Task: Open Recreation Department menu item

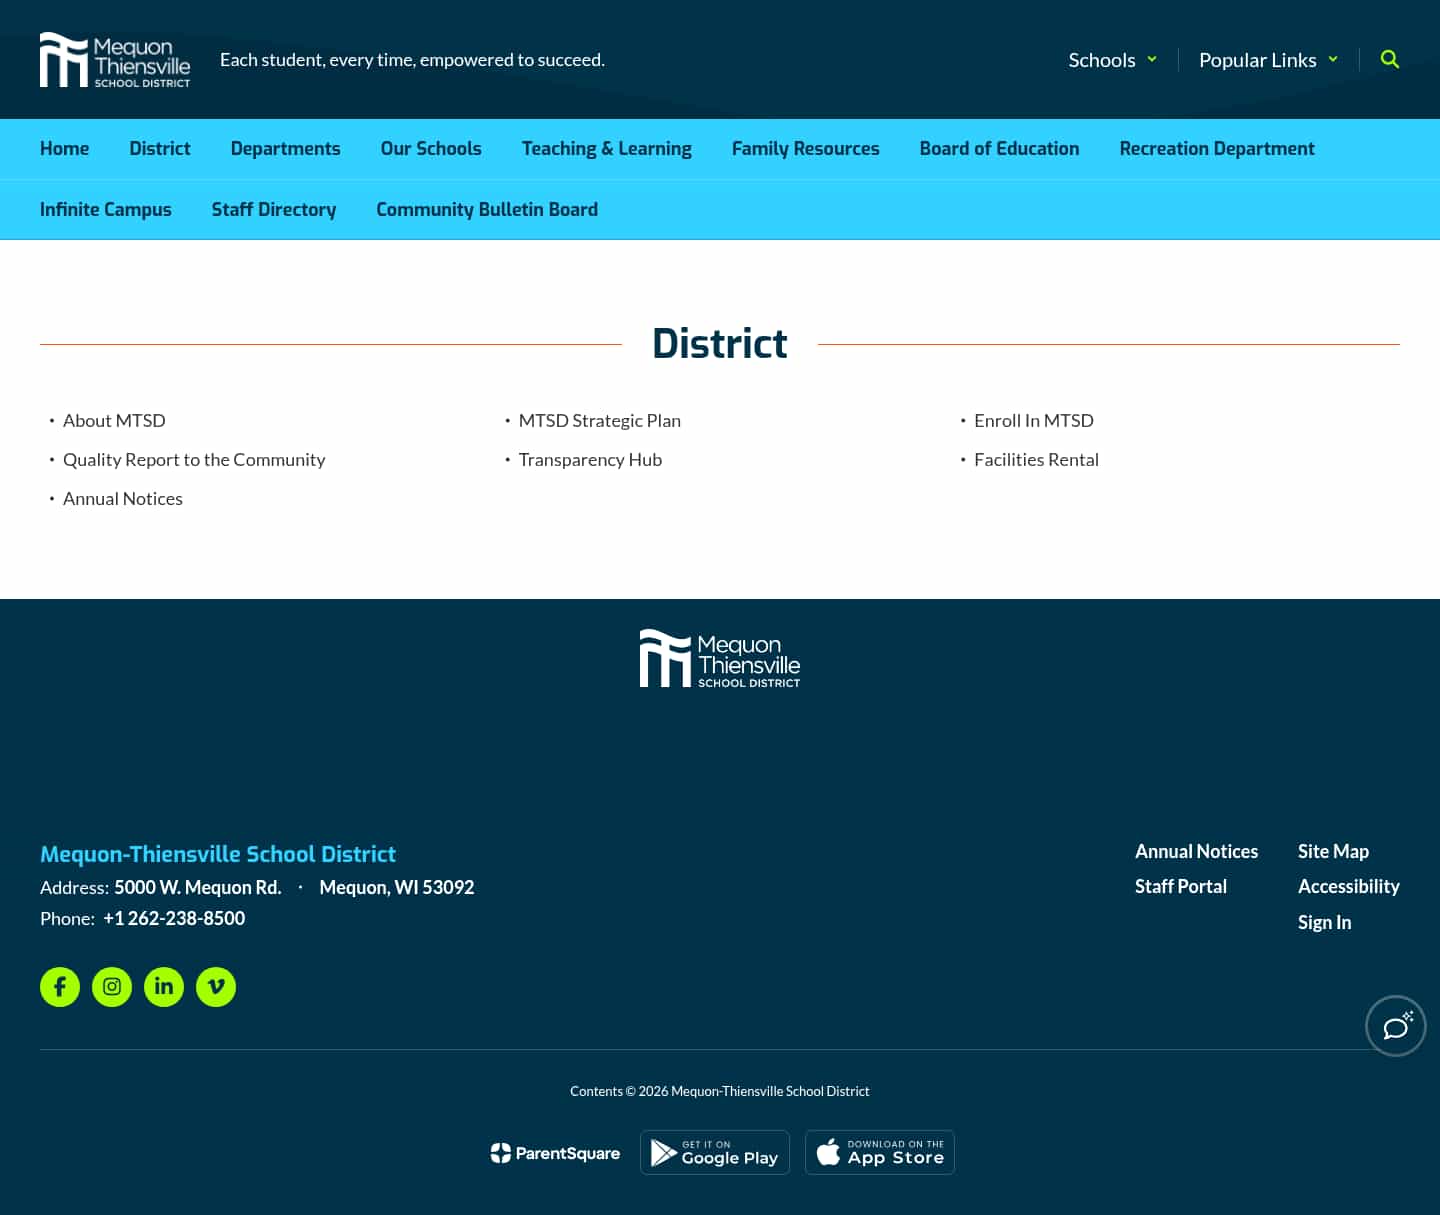Action: (1217, 149)
